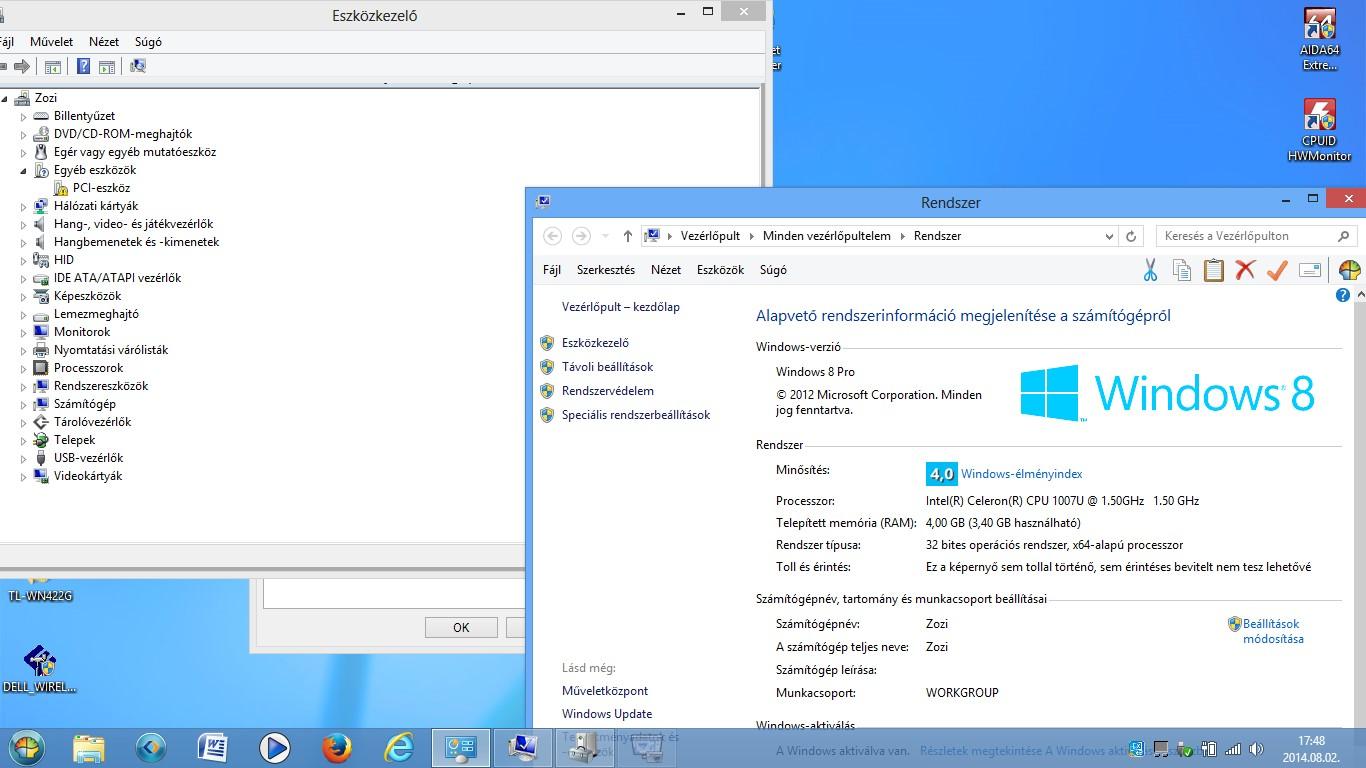Open media player icon on taskbar
Screen dimensions: 1366x768
click(275, 748)
